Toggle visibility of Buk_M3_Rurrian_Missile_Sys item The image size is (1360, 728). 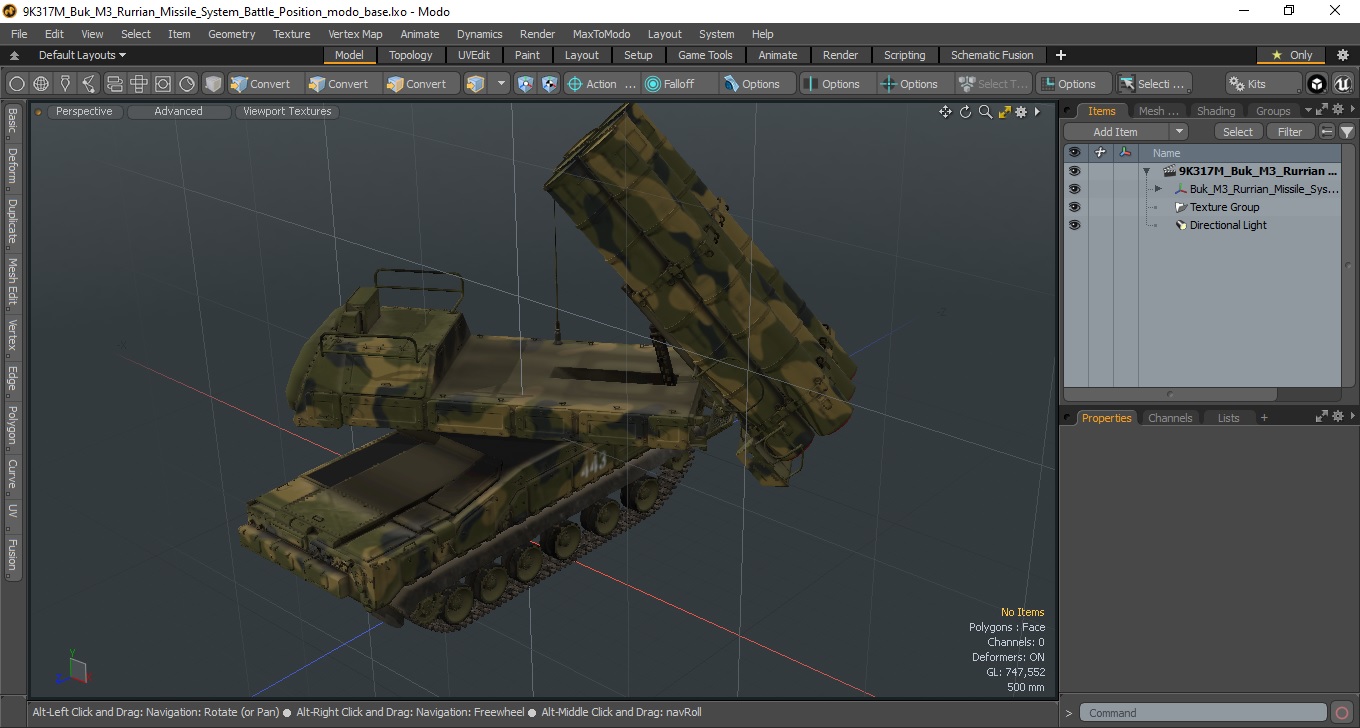point(1074,189)
